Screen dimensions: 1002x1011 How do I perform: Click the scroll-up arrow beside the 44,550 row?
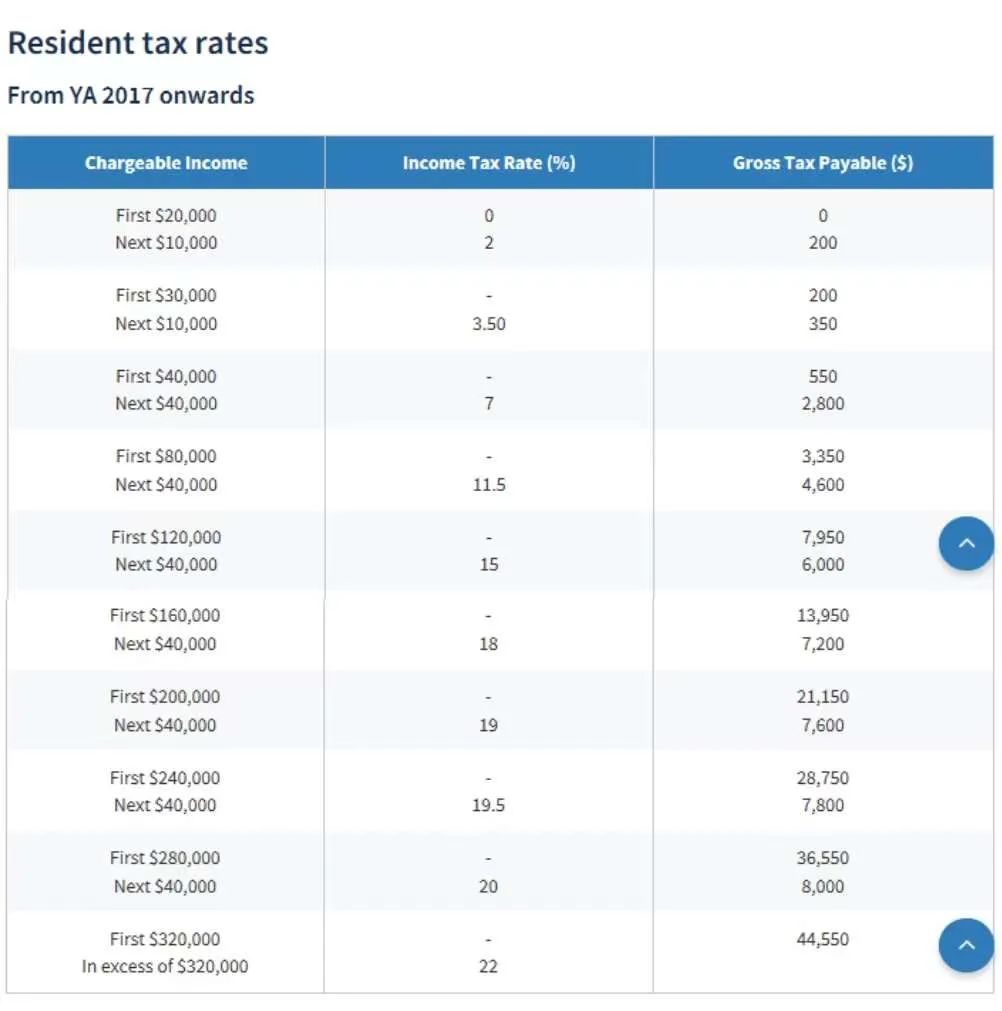[x=965, y=944]
